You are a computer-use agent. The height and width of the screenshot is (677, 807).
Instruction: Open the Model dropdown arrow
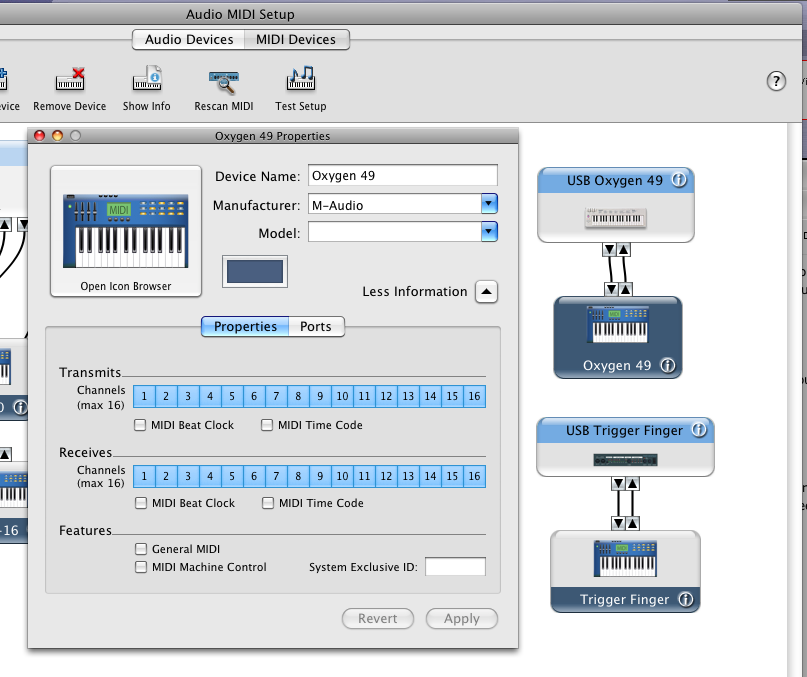[489, 232]
